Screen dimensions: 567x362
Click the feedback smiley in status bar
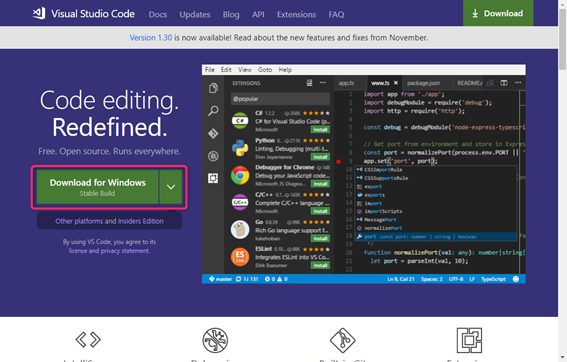[516, 279]
